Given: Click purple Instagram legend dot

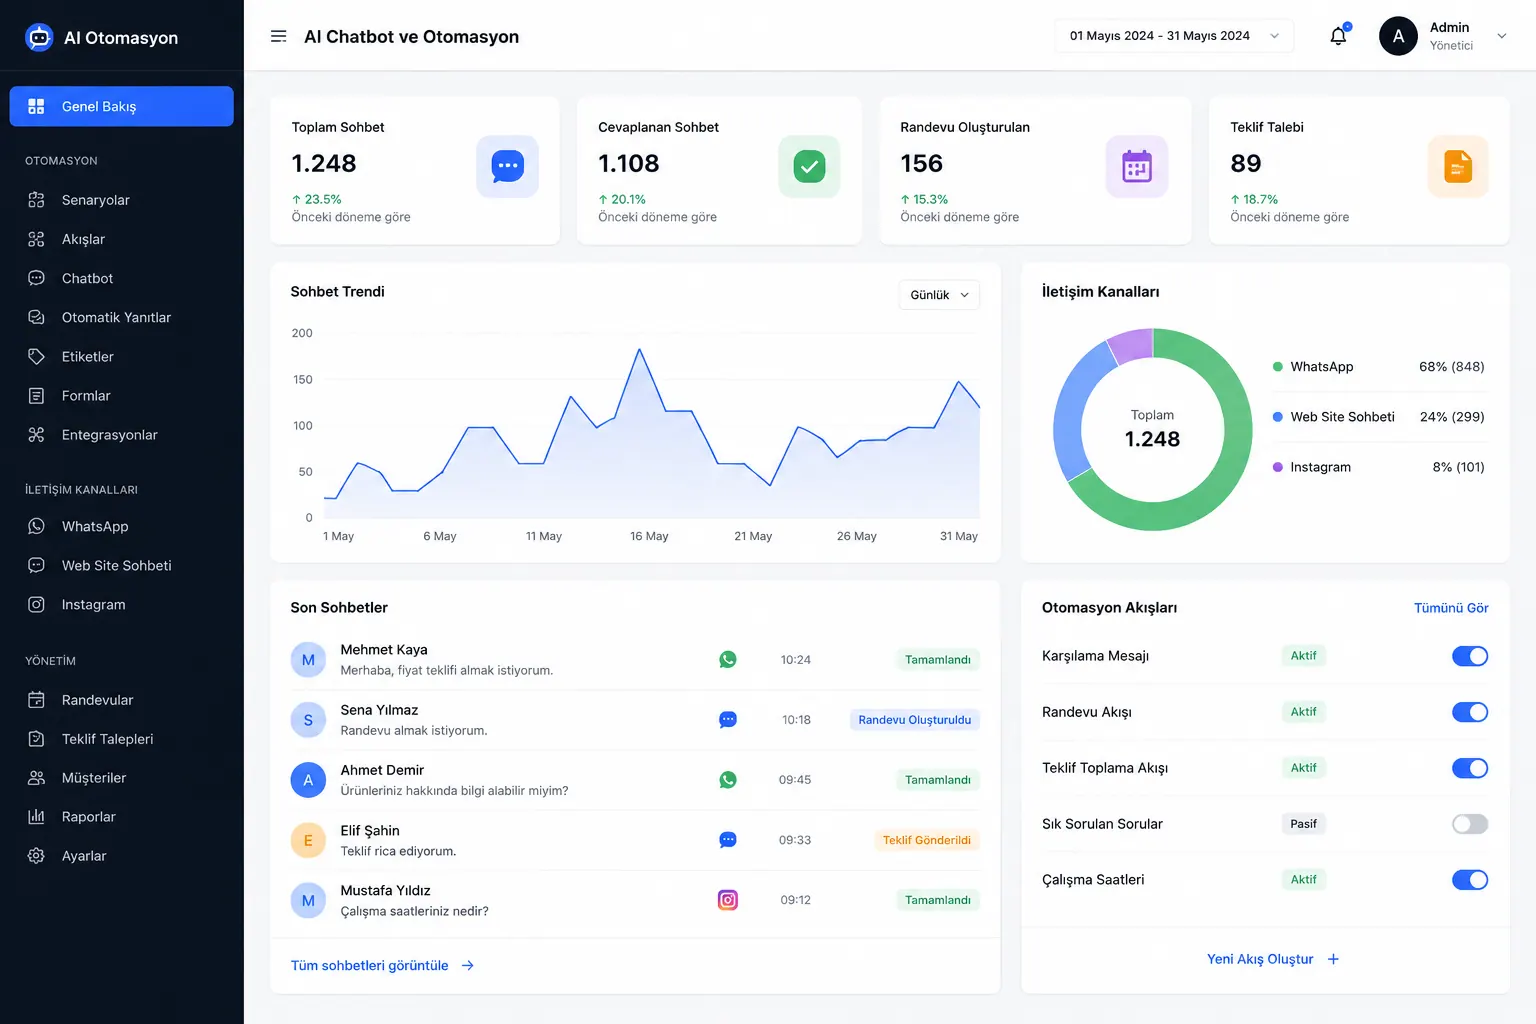Looking at the screenshot, I should tap(1277, 467).
